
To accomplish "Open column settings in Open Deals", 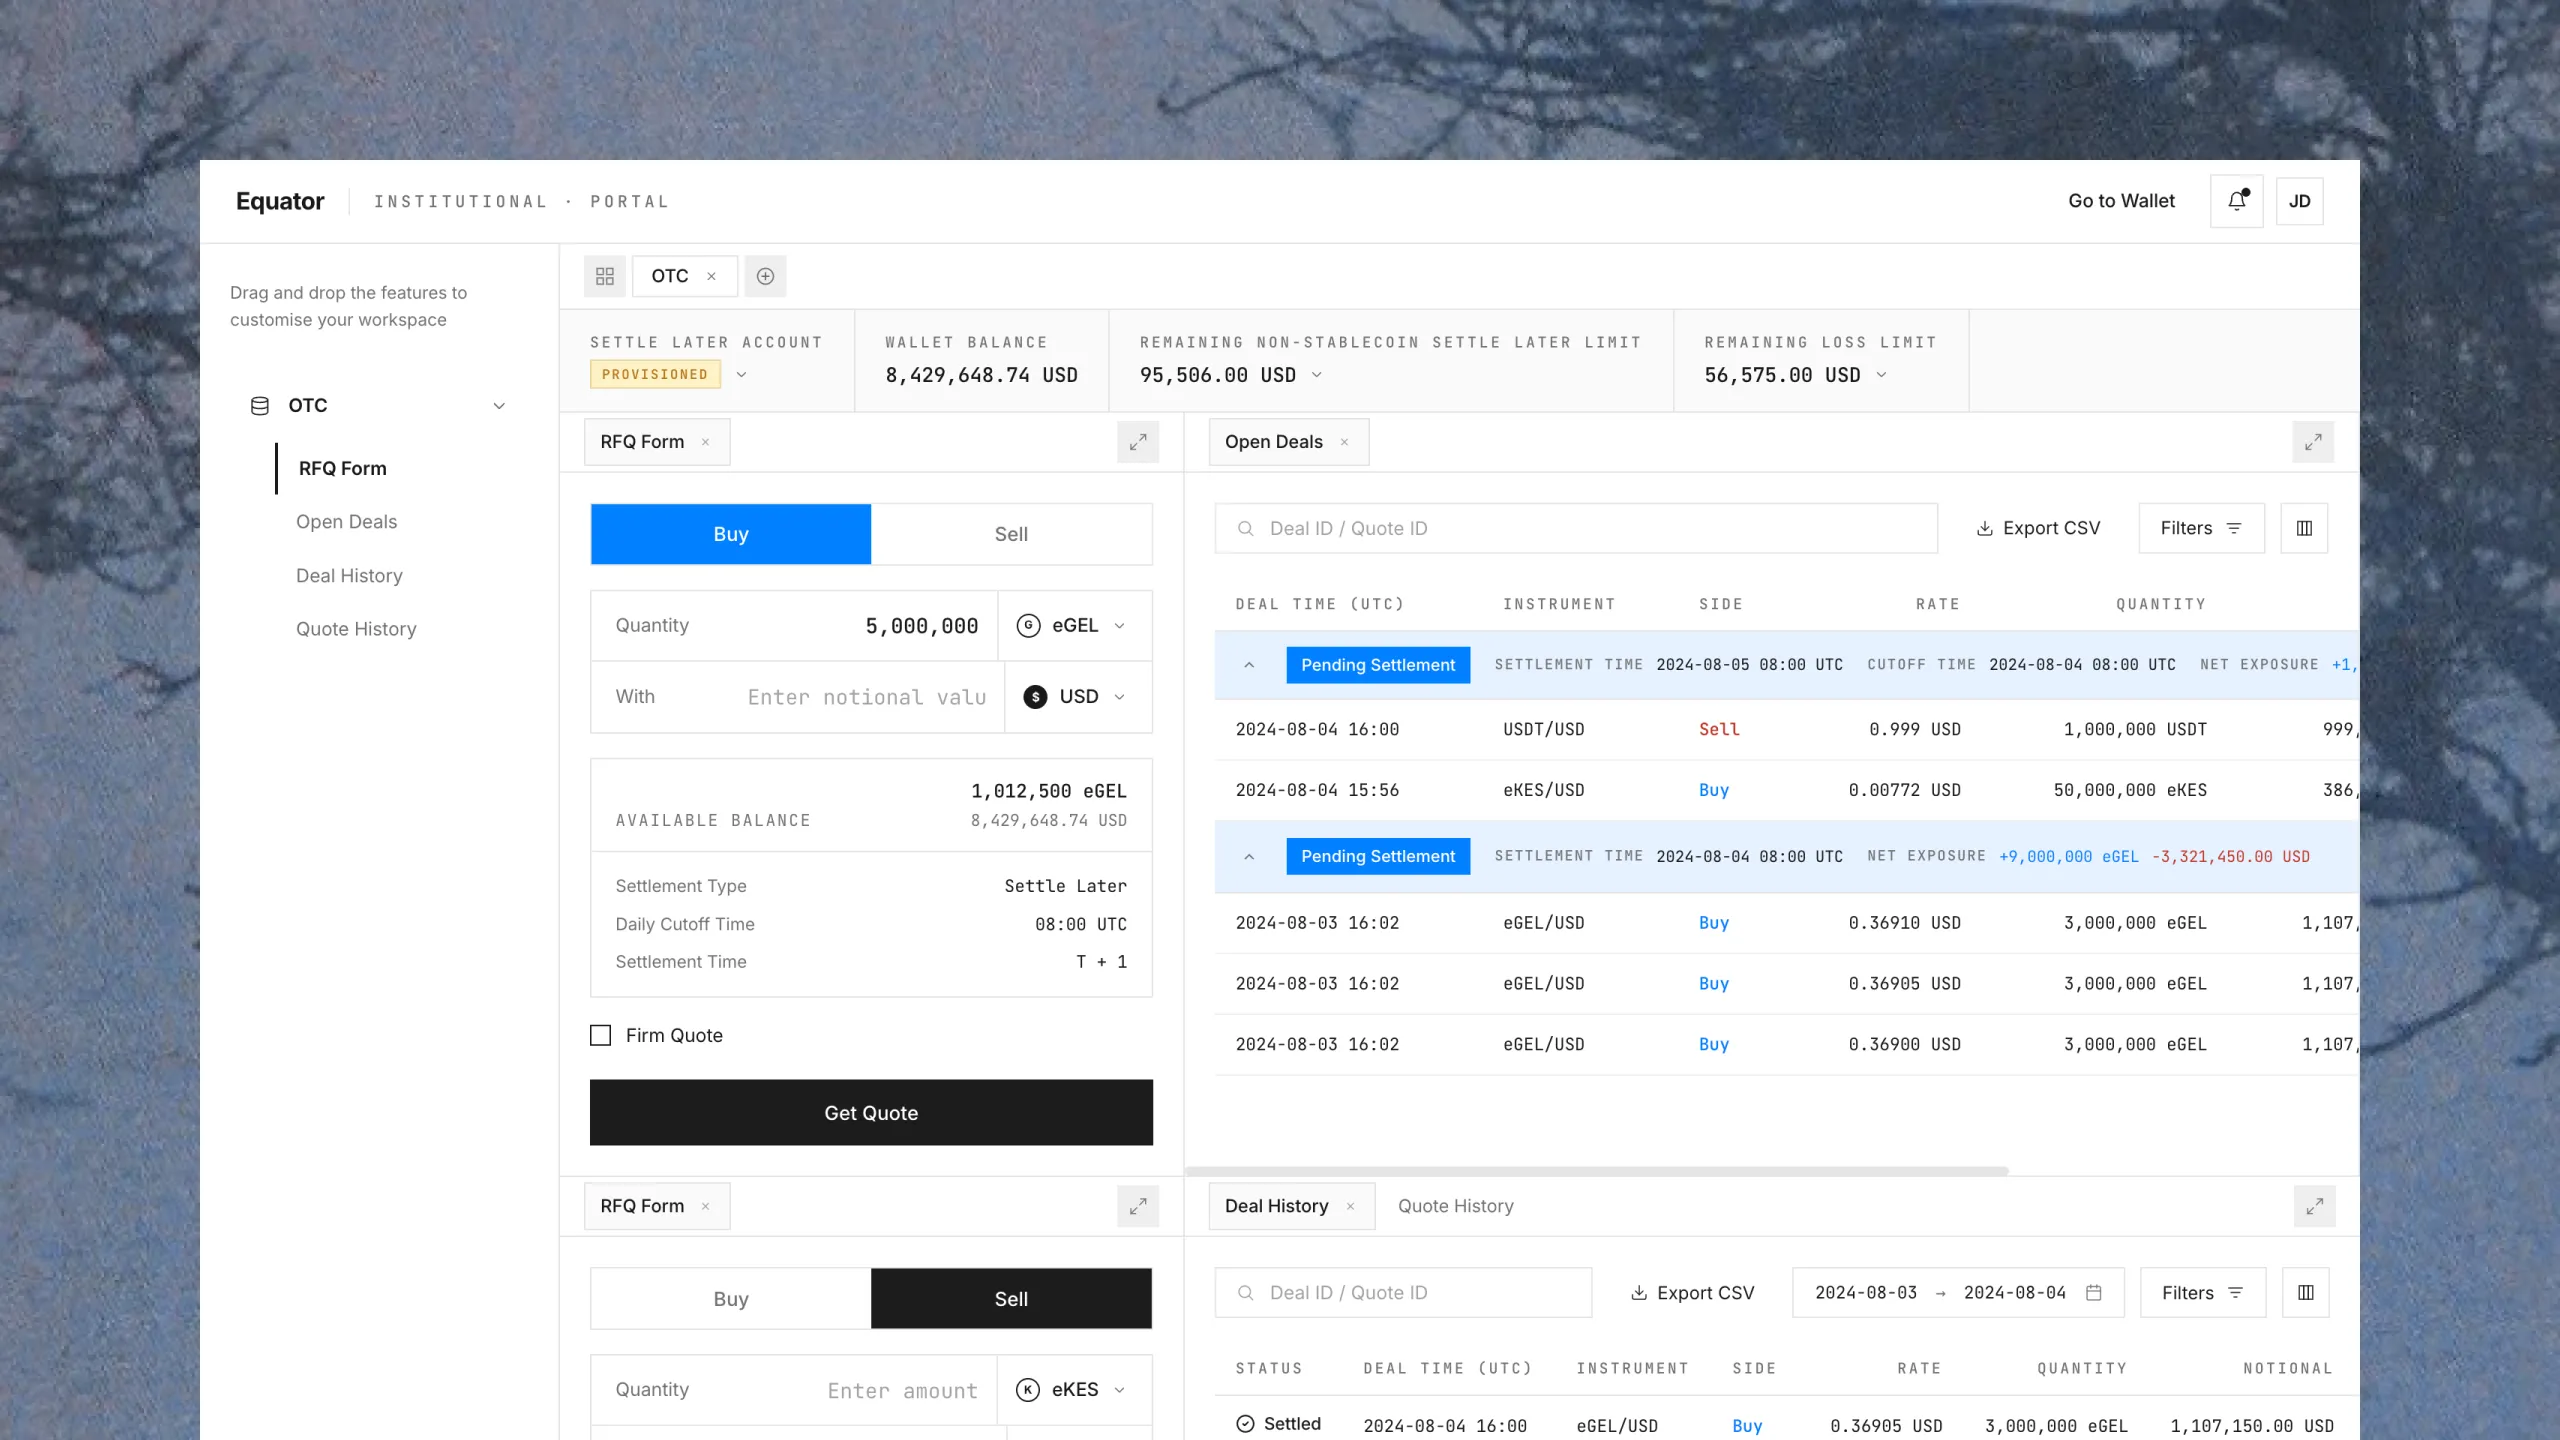I will coord(2304,528).
